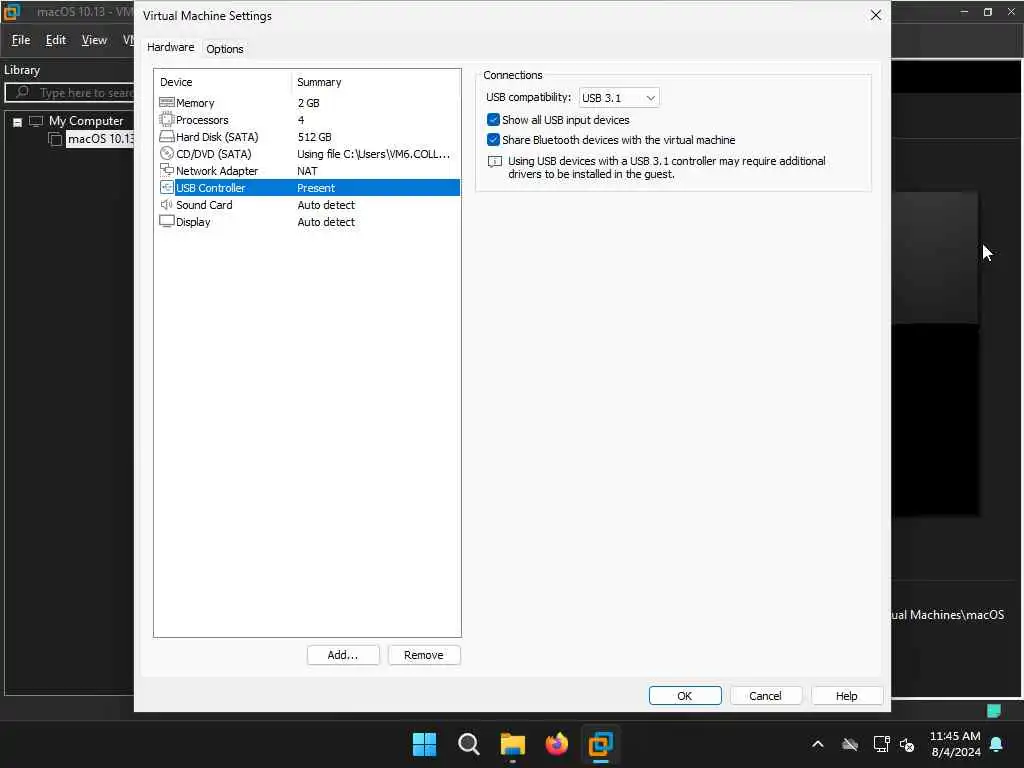
Task: Click the 512 GB hard disk summary
Action: coord(314,137)
